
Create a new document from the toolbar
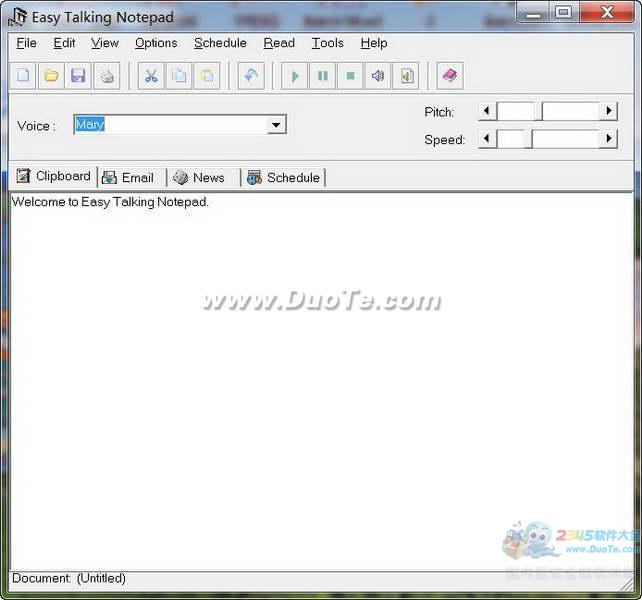(x=23, y=76)
